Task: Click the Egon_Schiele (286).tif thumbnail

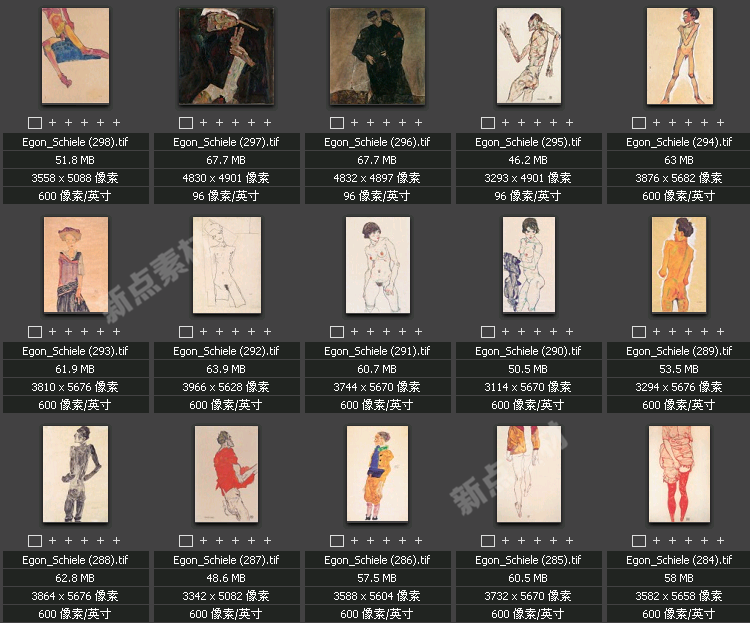Action: point(377,473)
